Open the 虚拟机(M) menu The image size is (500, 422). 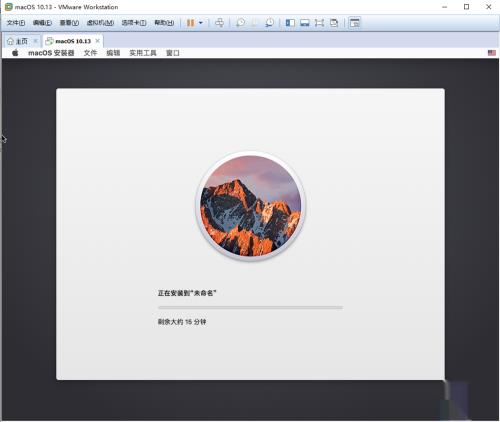[100, 23]
